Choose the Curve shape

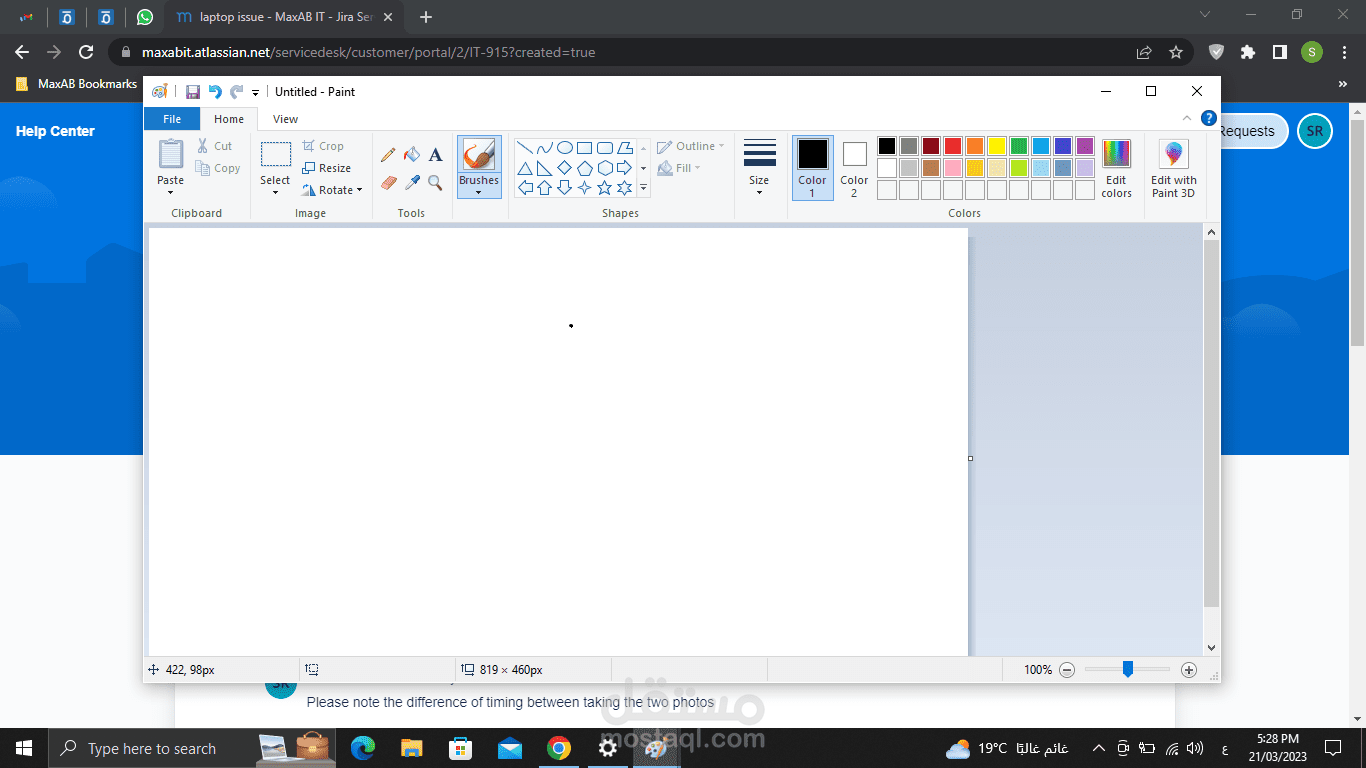click(545, 147)
